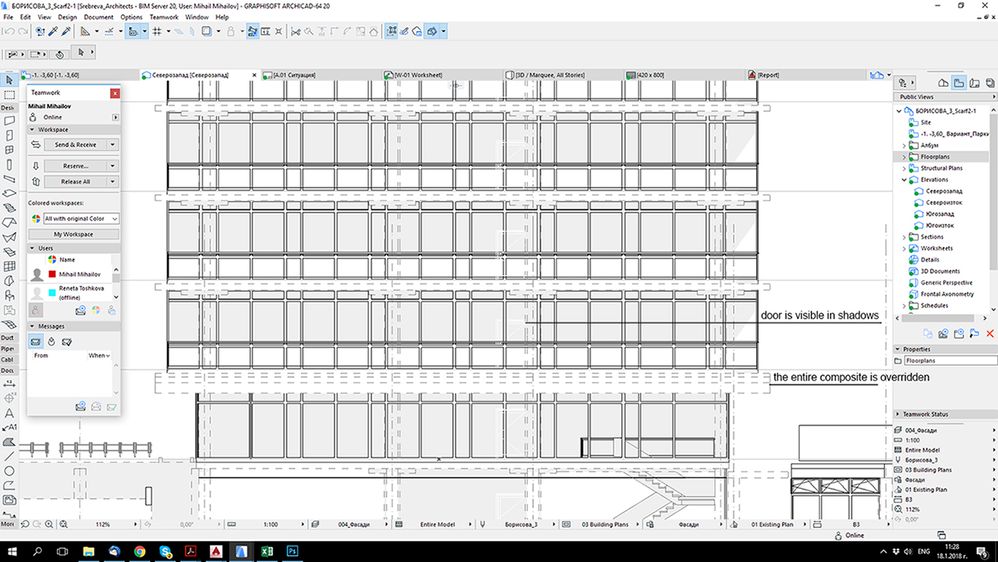Open the new message icon below the users list
Image resolution: width=998 pixels, height=562 pixels.
click(81, 310)
